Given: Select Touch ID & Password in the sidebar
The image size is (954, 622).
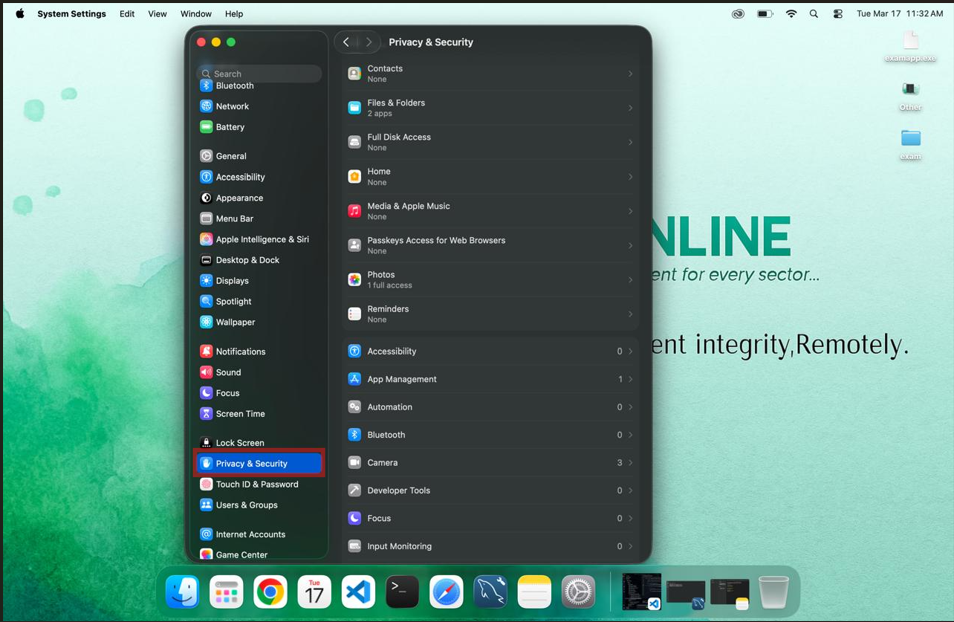Looking at the screenshot, I should coord(257,484).
